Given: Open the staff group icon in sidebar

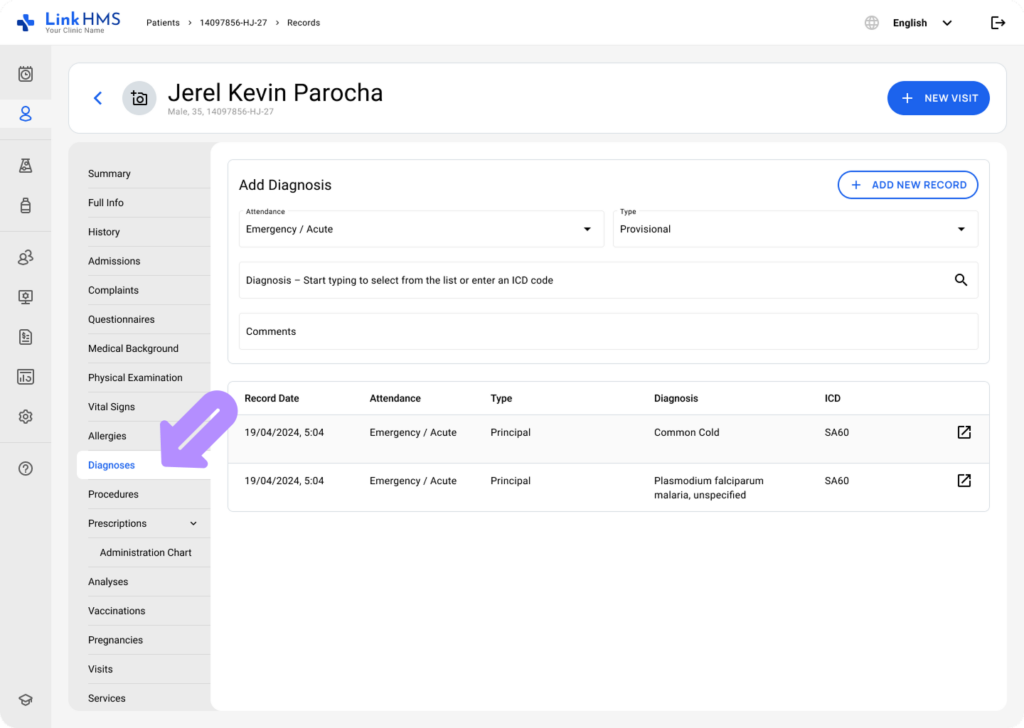Looking at the screenshot, I should [x=25, y=257].
